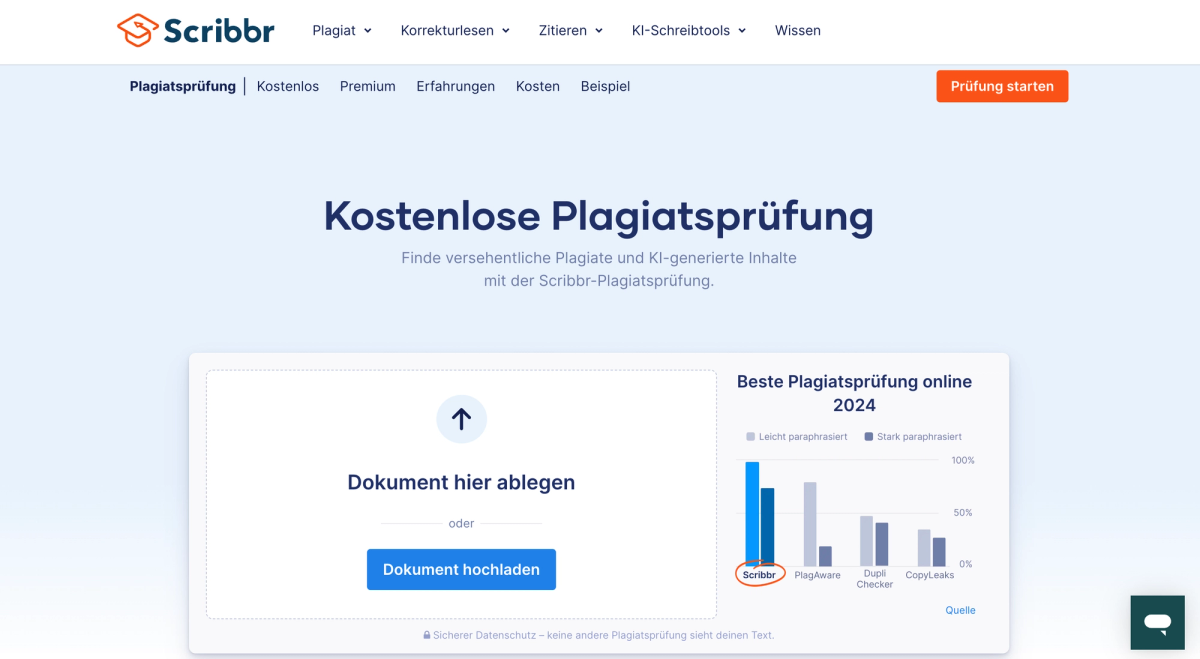Click the lock icon beside Sicherer Datenschutz
Screen dimensions: 1200x659
427,635
